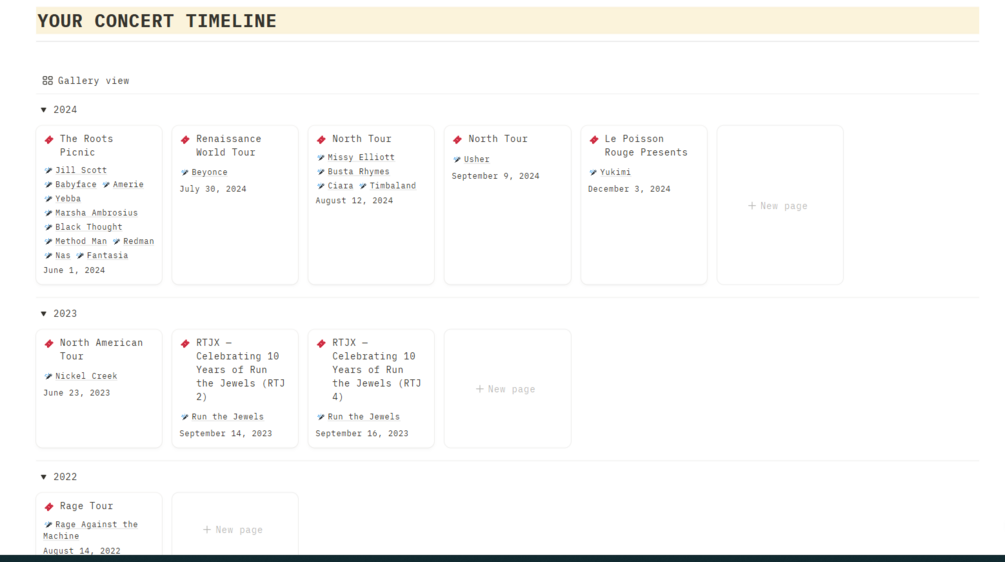Click the microphone icon beside Rage Against the Machine

click(48, 525)
